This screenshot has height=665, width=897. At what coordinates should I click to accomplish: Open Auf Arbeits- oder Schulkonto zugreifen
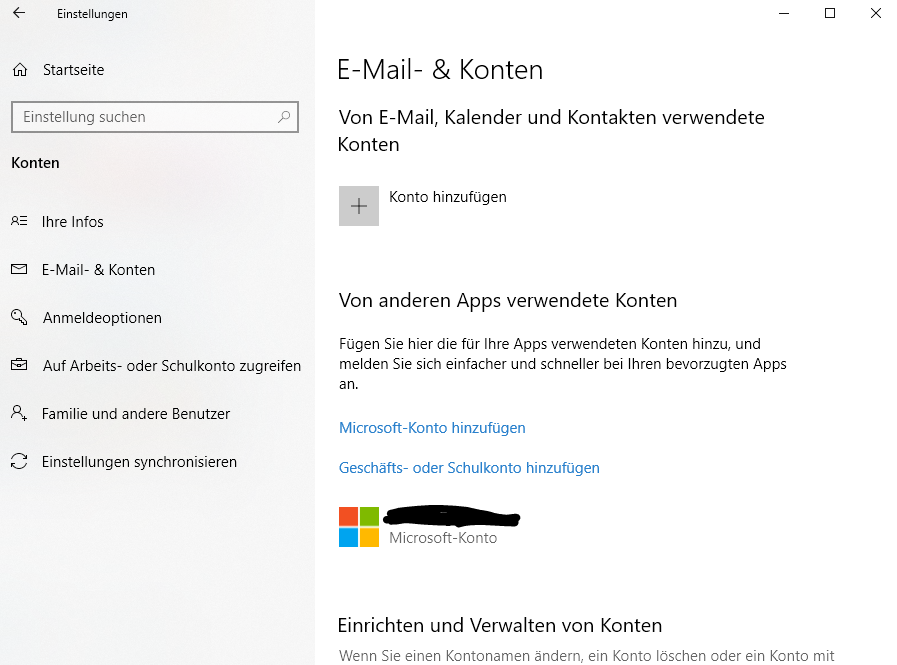[x=171, y=366]
